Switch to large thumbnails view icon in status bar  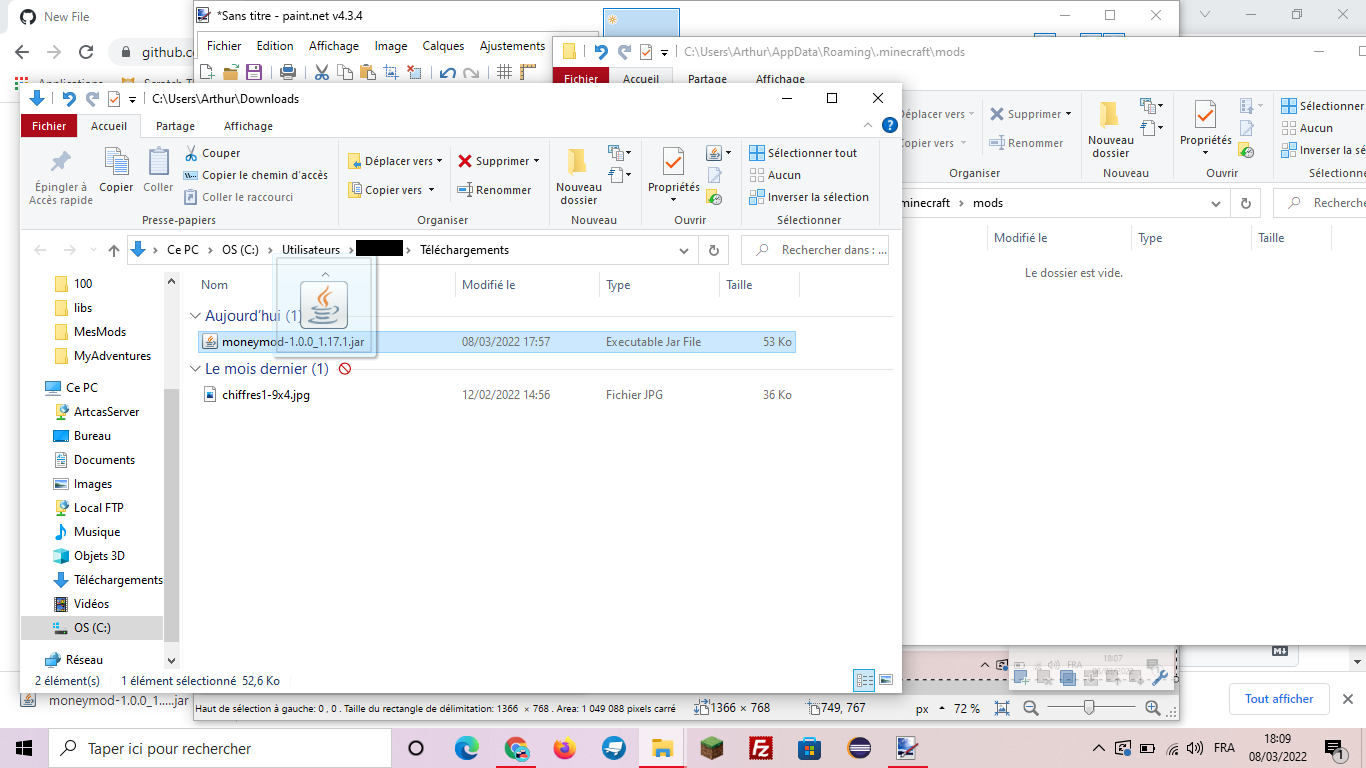[x=886, y=681]
